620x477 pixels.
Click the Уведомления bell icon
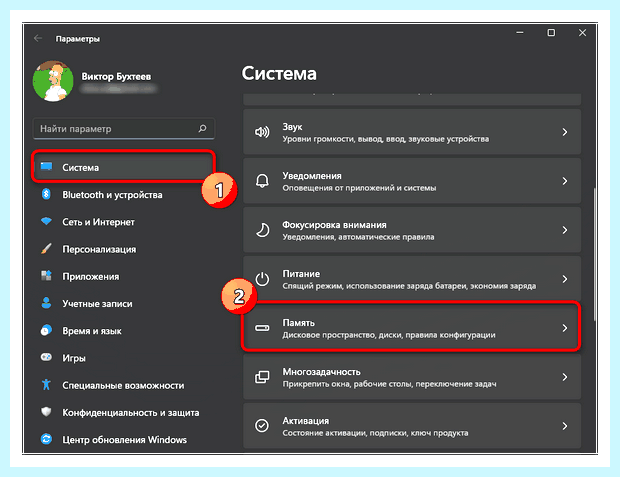pos(262,181)
